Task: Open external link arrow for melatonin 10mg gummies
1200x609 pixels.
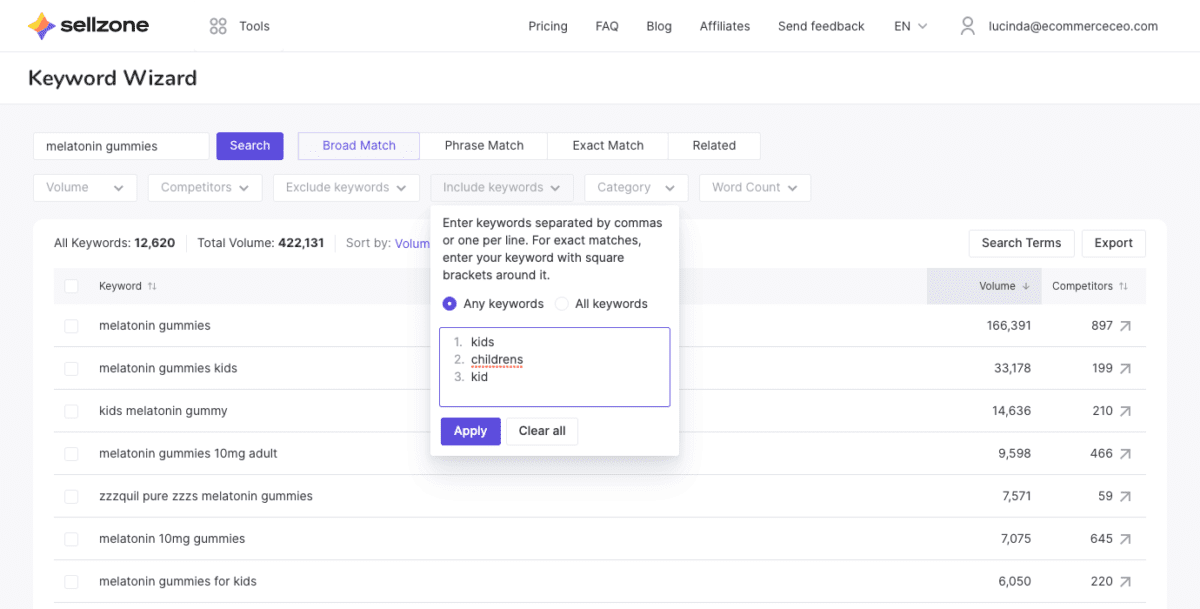Action: [1126, 539]
